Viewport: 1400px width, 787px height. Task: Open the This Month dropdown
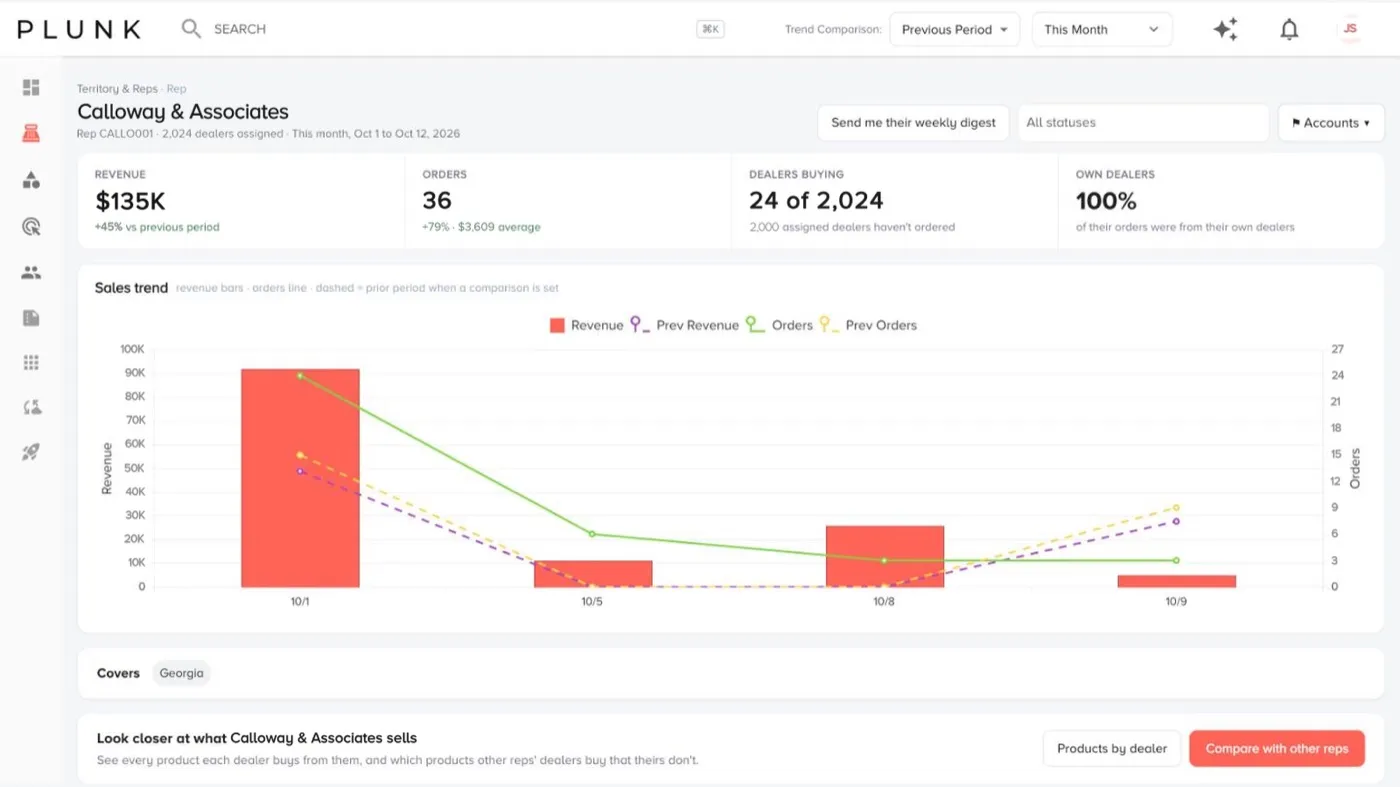1102,29
